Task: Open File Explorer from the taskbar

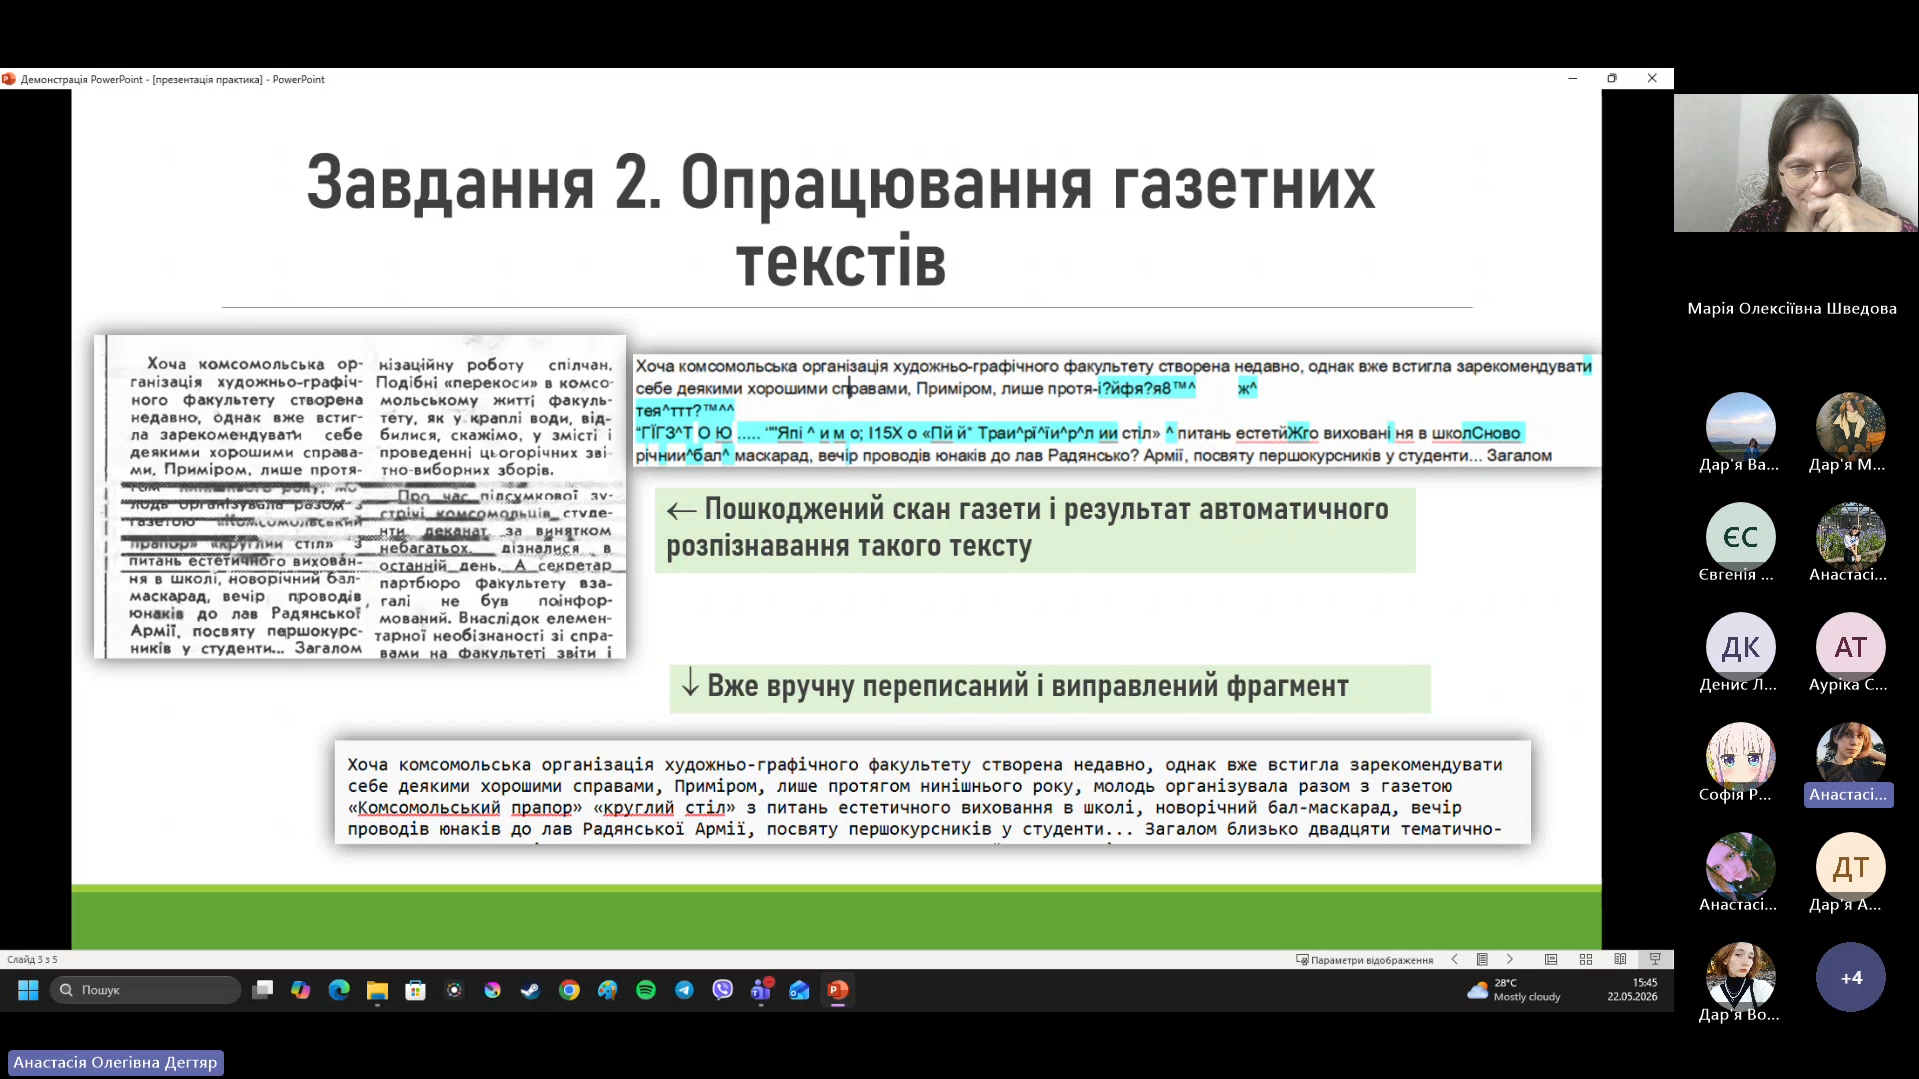Action: (x=377, y=990)
